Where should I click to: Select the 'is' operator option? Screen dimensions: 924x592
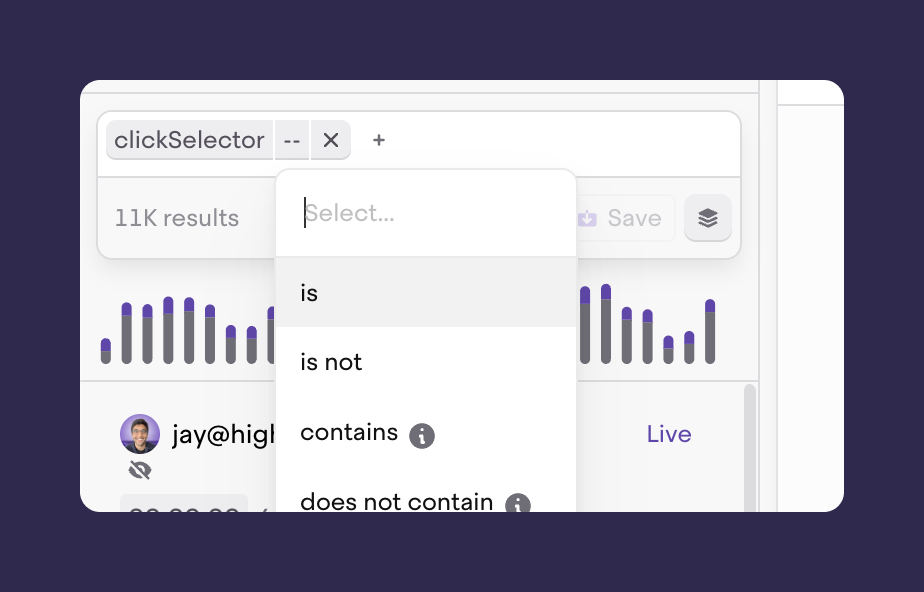tap(310, 293)
